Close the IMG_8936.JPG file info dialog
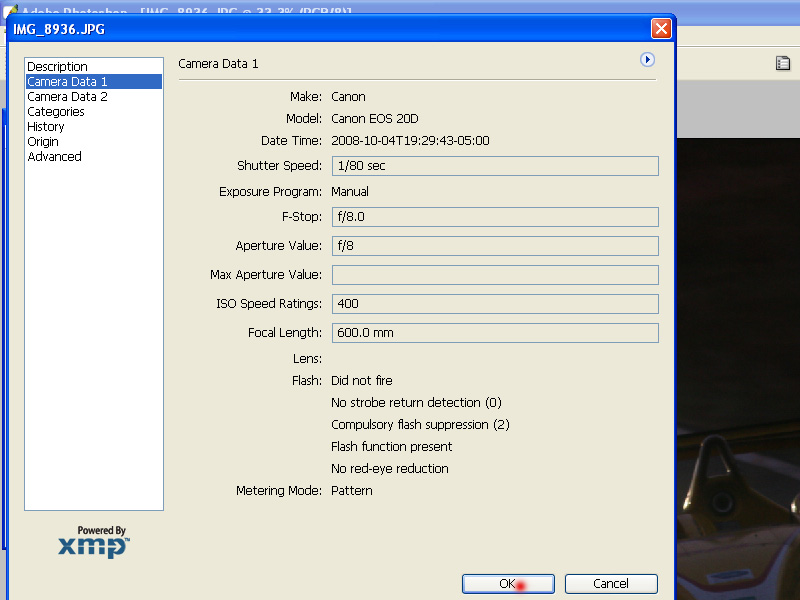The height and width of the screenshot is (600, 800). [x=661, y=29]
